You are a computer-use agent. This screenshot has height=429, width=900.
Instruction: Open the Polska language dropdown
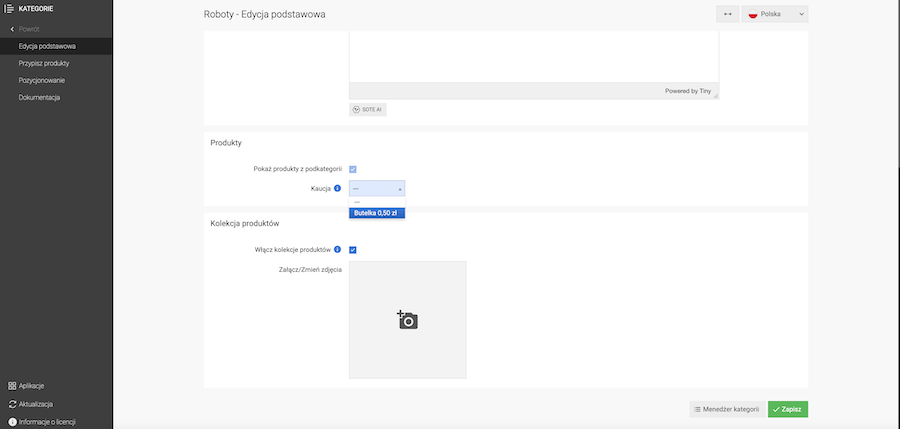pos(777,14)
